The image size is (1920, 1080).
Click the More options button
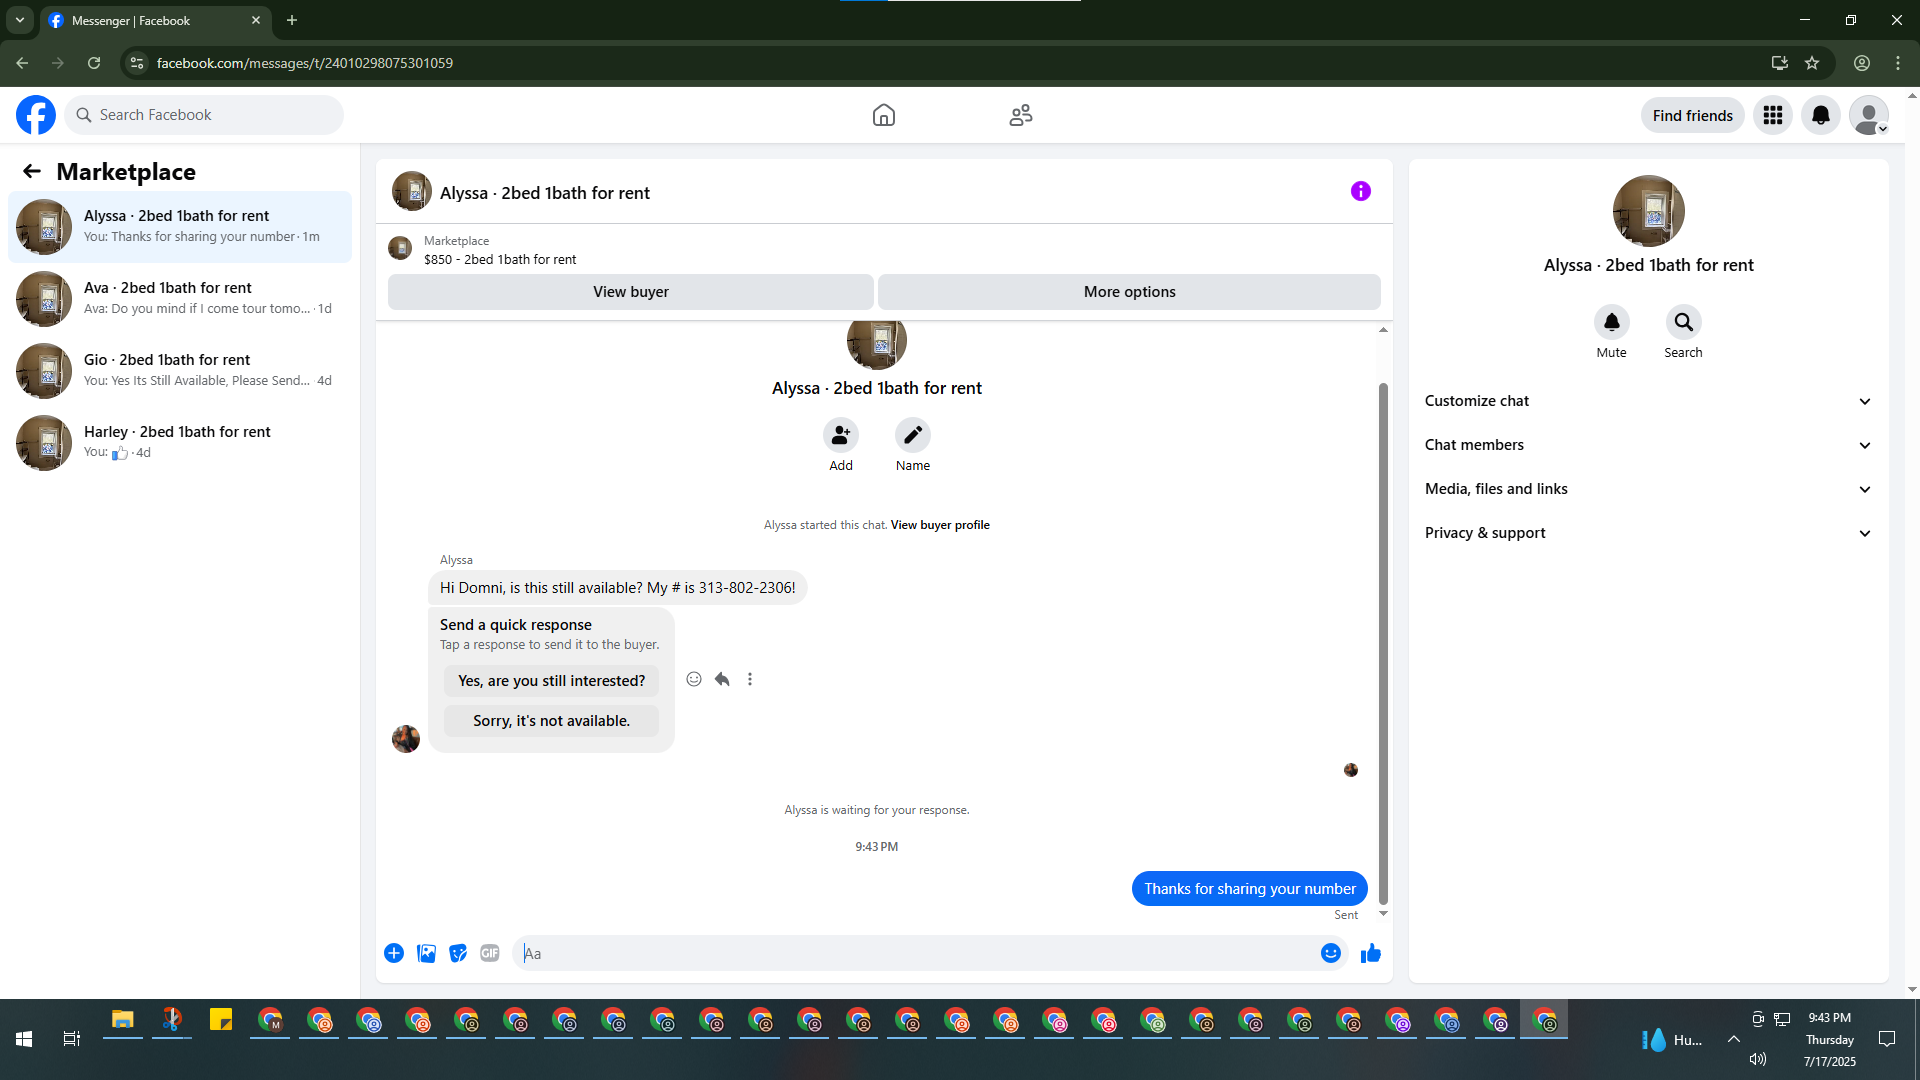coord(1130,292)
